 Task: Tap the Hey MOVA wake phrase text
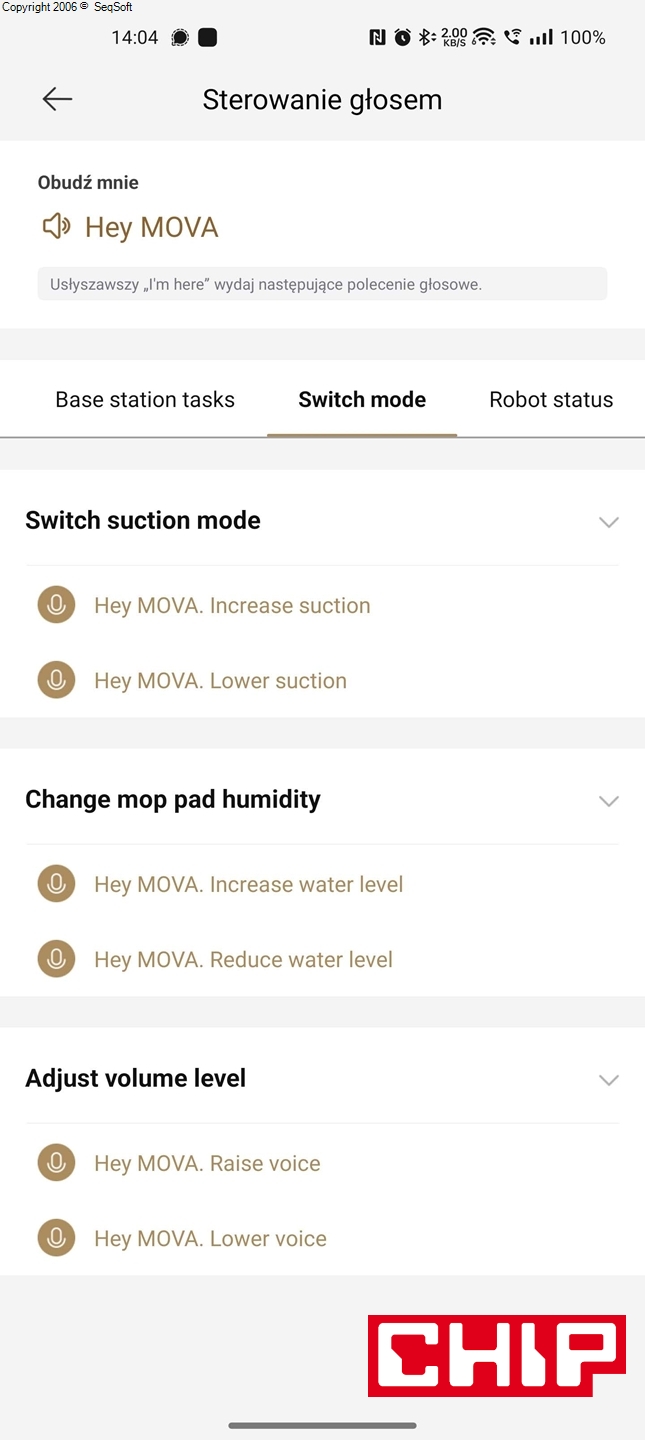coord(152,228)
